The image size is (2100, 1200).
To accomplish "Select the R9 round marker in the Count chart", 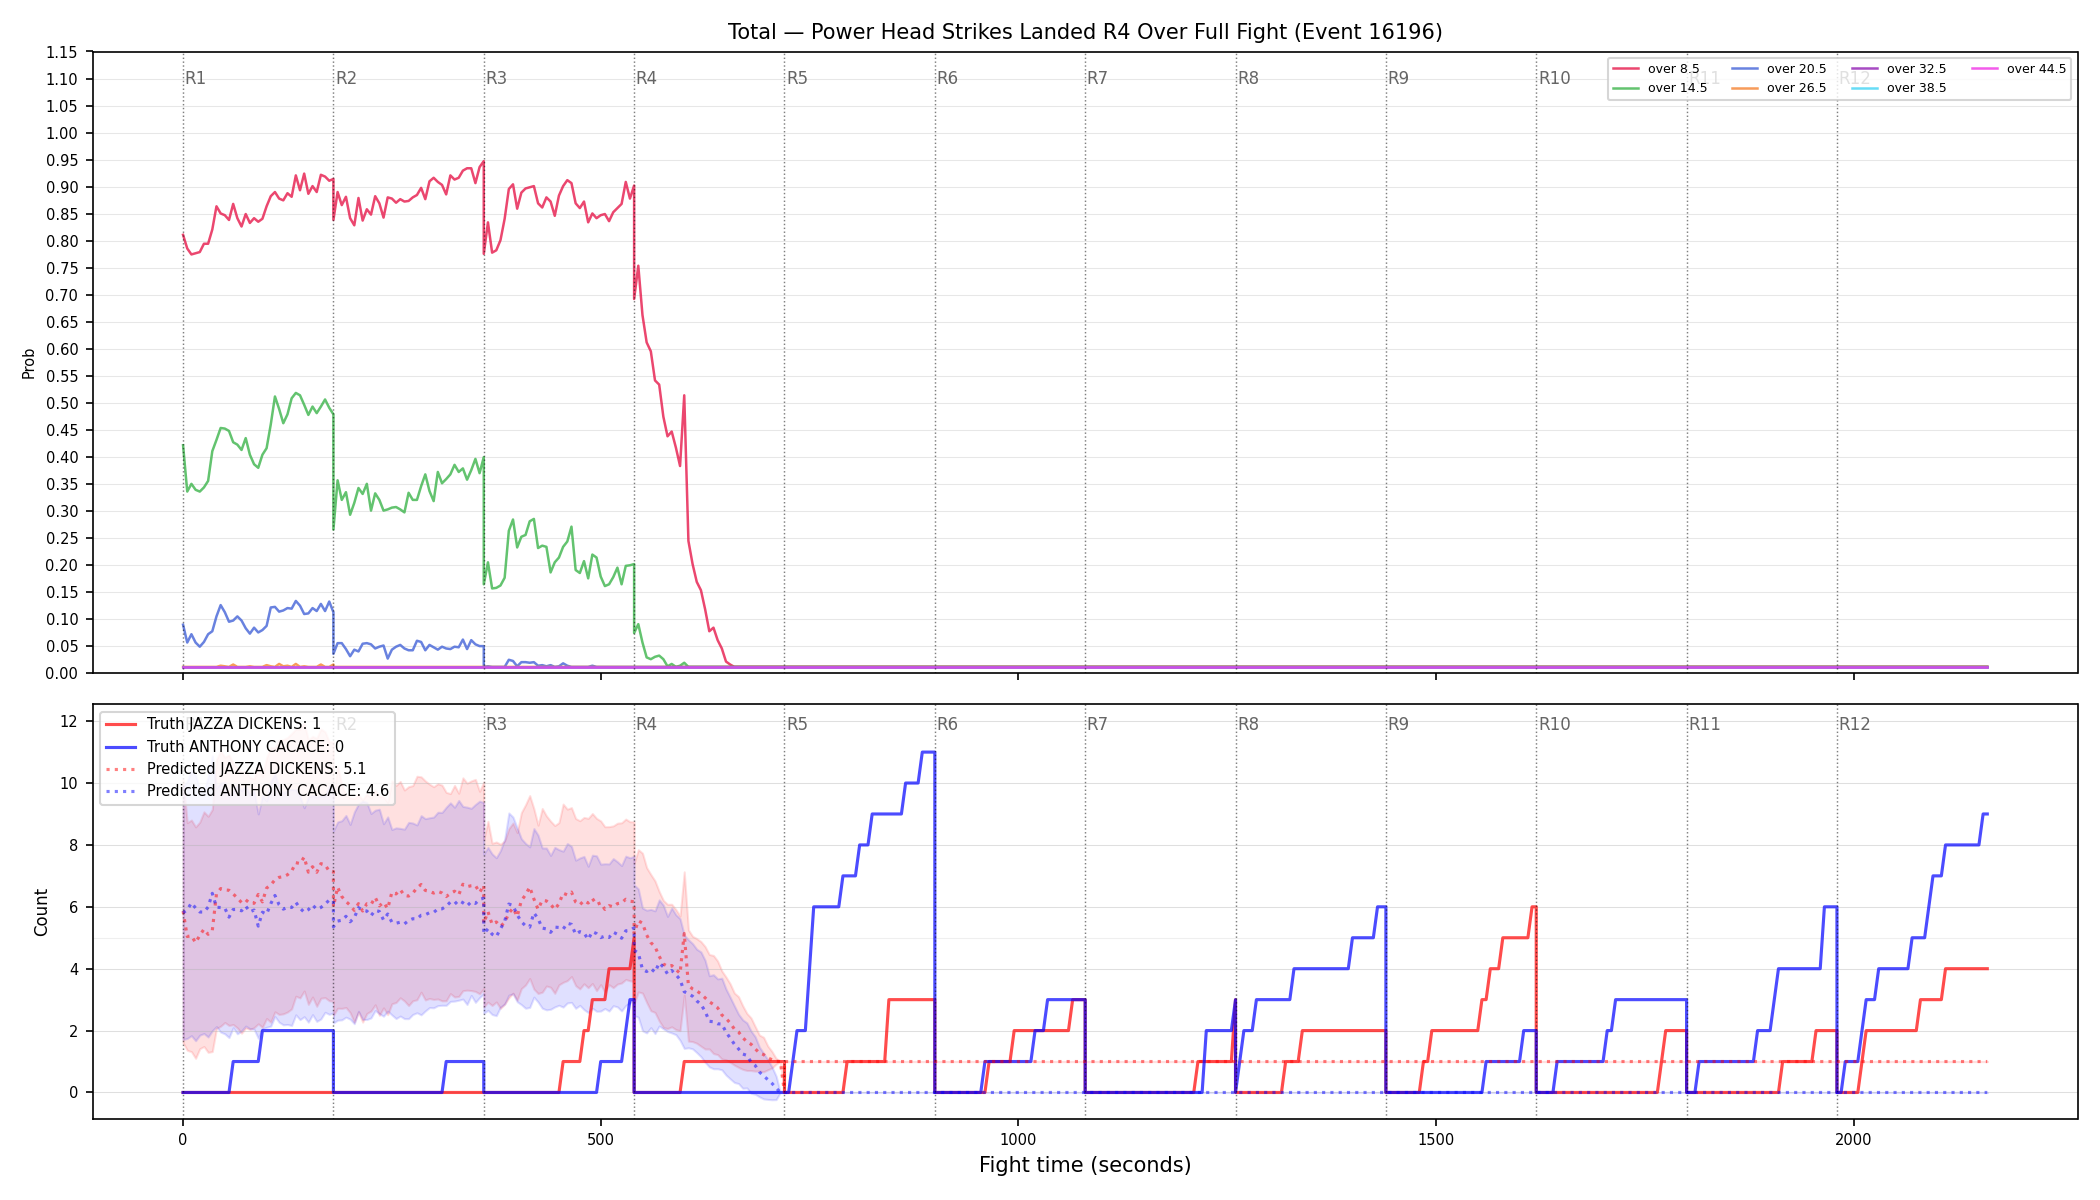I will [1398, 724].
